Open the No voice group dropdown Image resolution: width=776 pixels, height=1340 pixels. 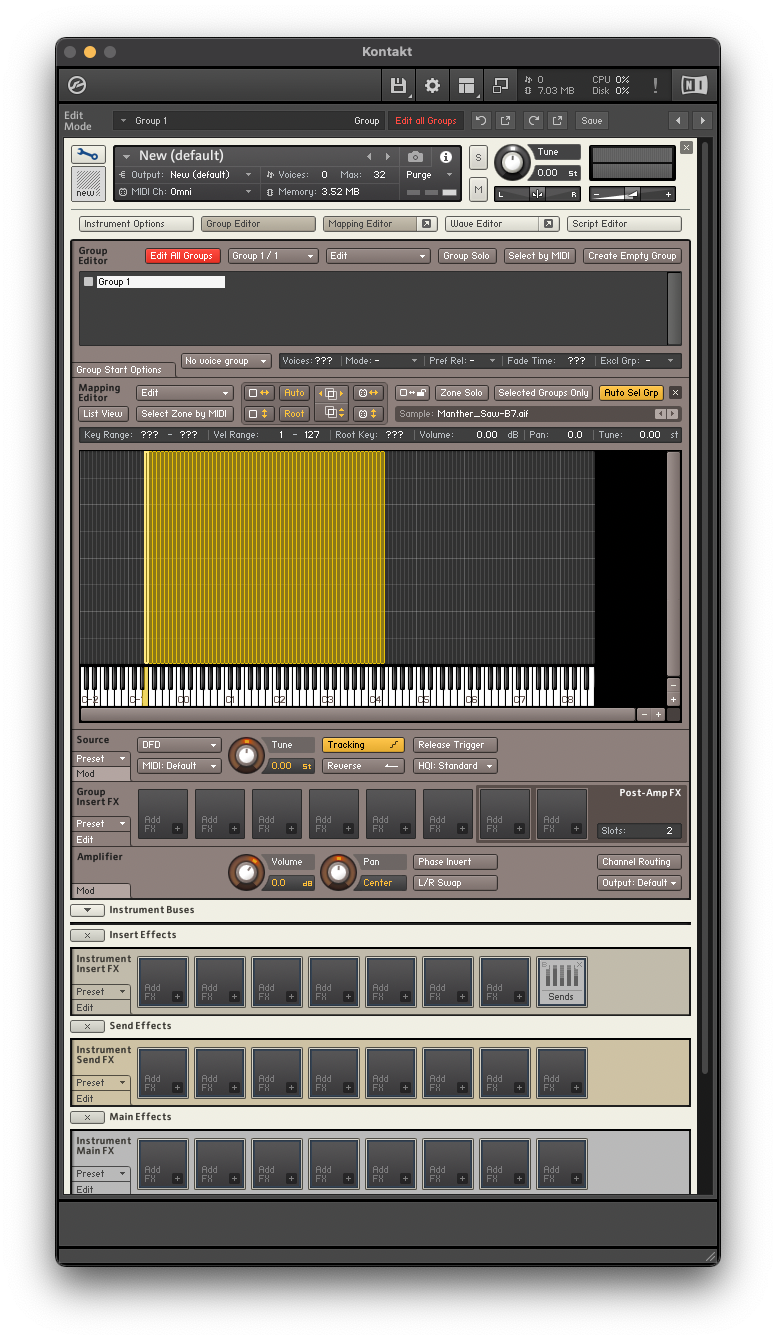coord(226,361)
